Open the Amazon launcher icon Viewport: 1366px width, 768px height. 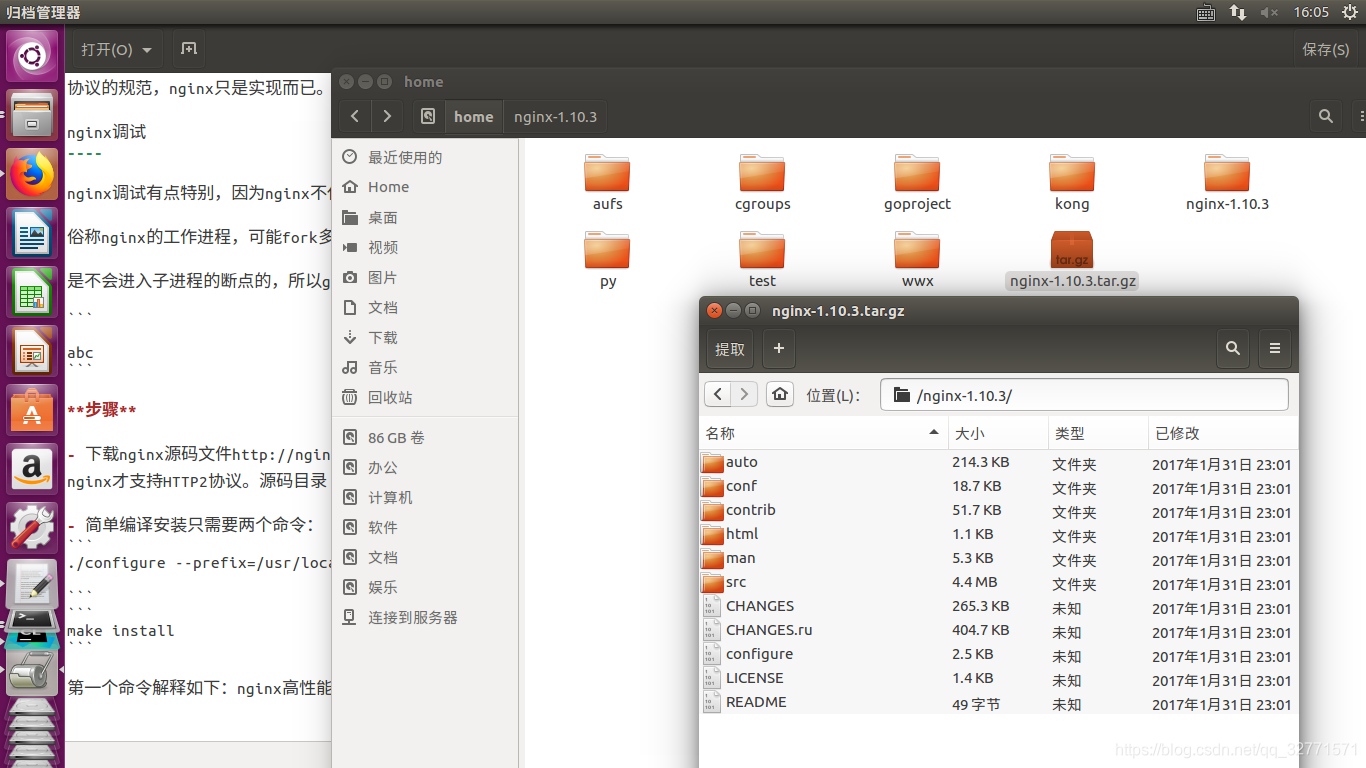32,469
